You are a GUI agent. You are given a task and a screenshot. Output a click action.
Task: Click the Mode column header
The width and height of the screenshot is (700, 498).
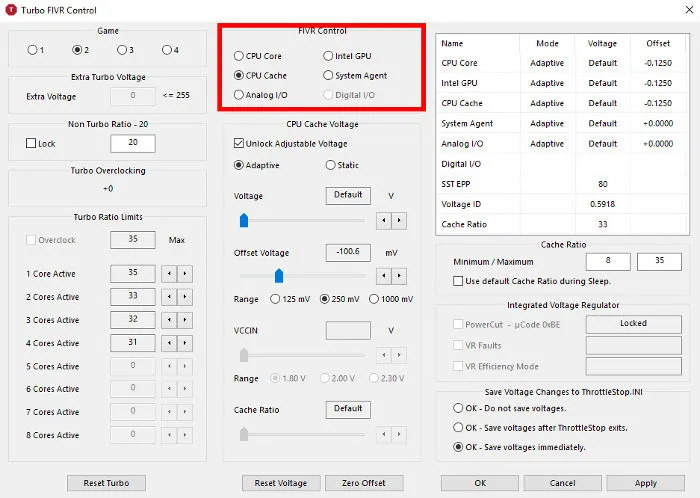[547, 43]
